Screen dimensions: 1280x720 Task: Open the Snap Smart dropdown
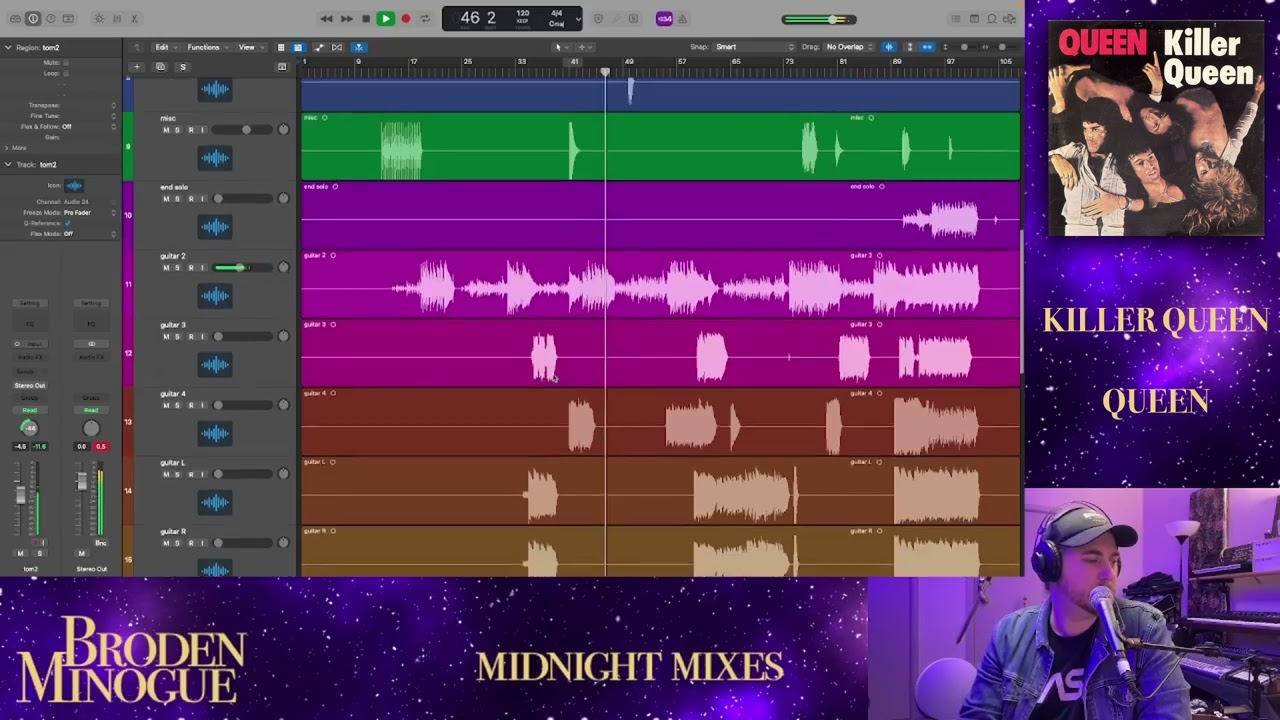point(754,47)
